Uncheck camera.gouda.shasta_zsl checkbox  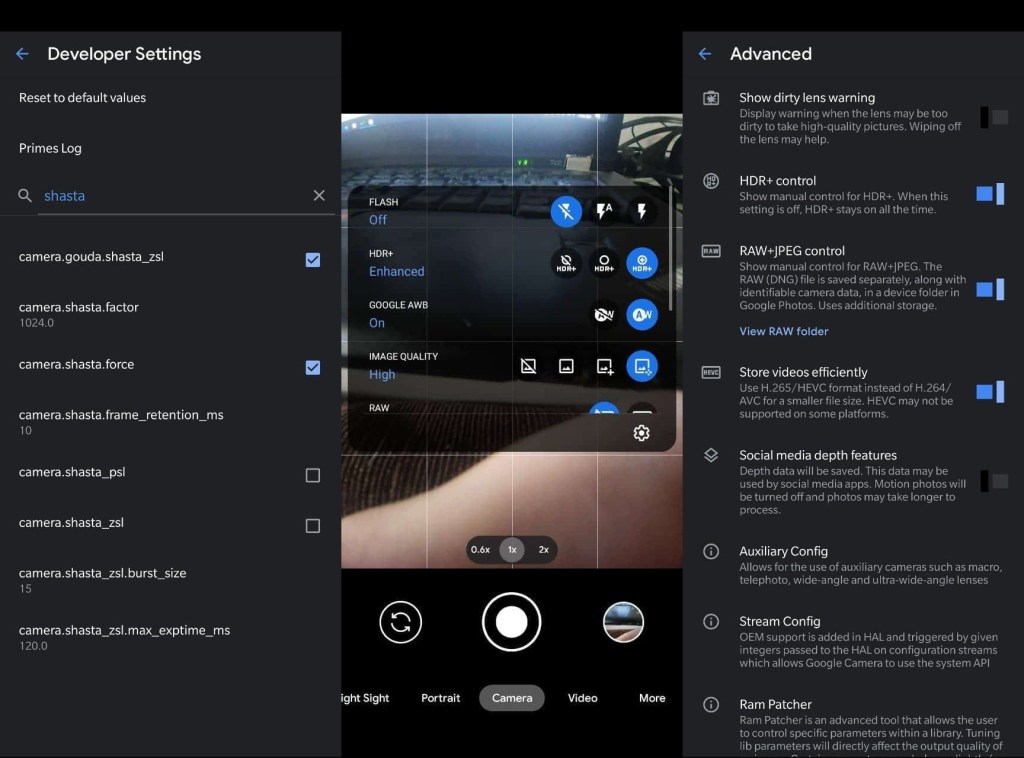313,260
